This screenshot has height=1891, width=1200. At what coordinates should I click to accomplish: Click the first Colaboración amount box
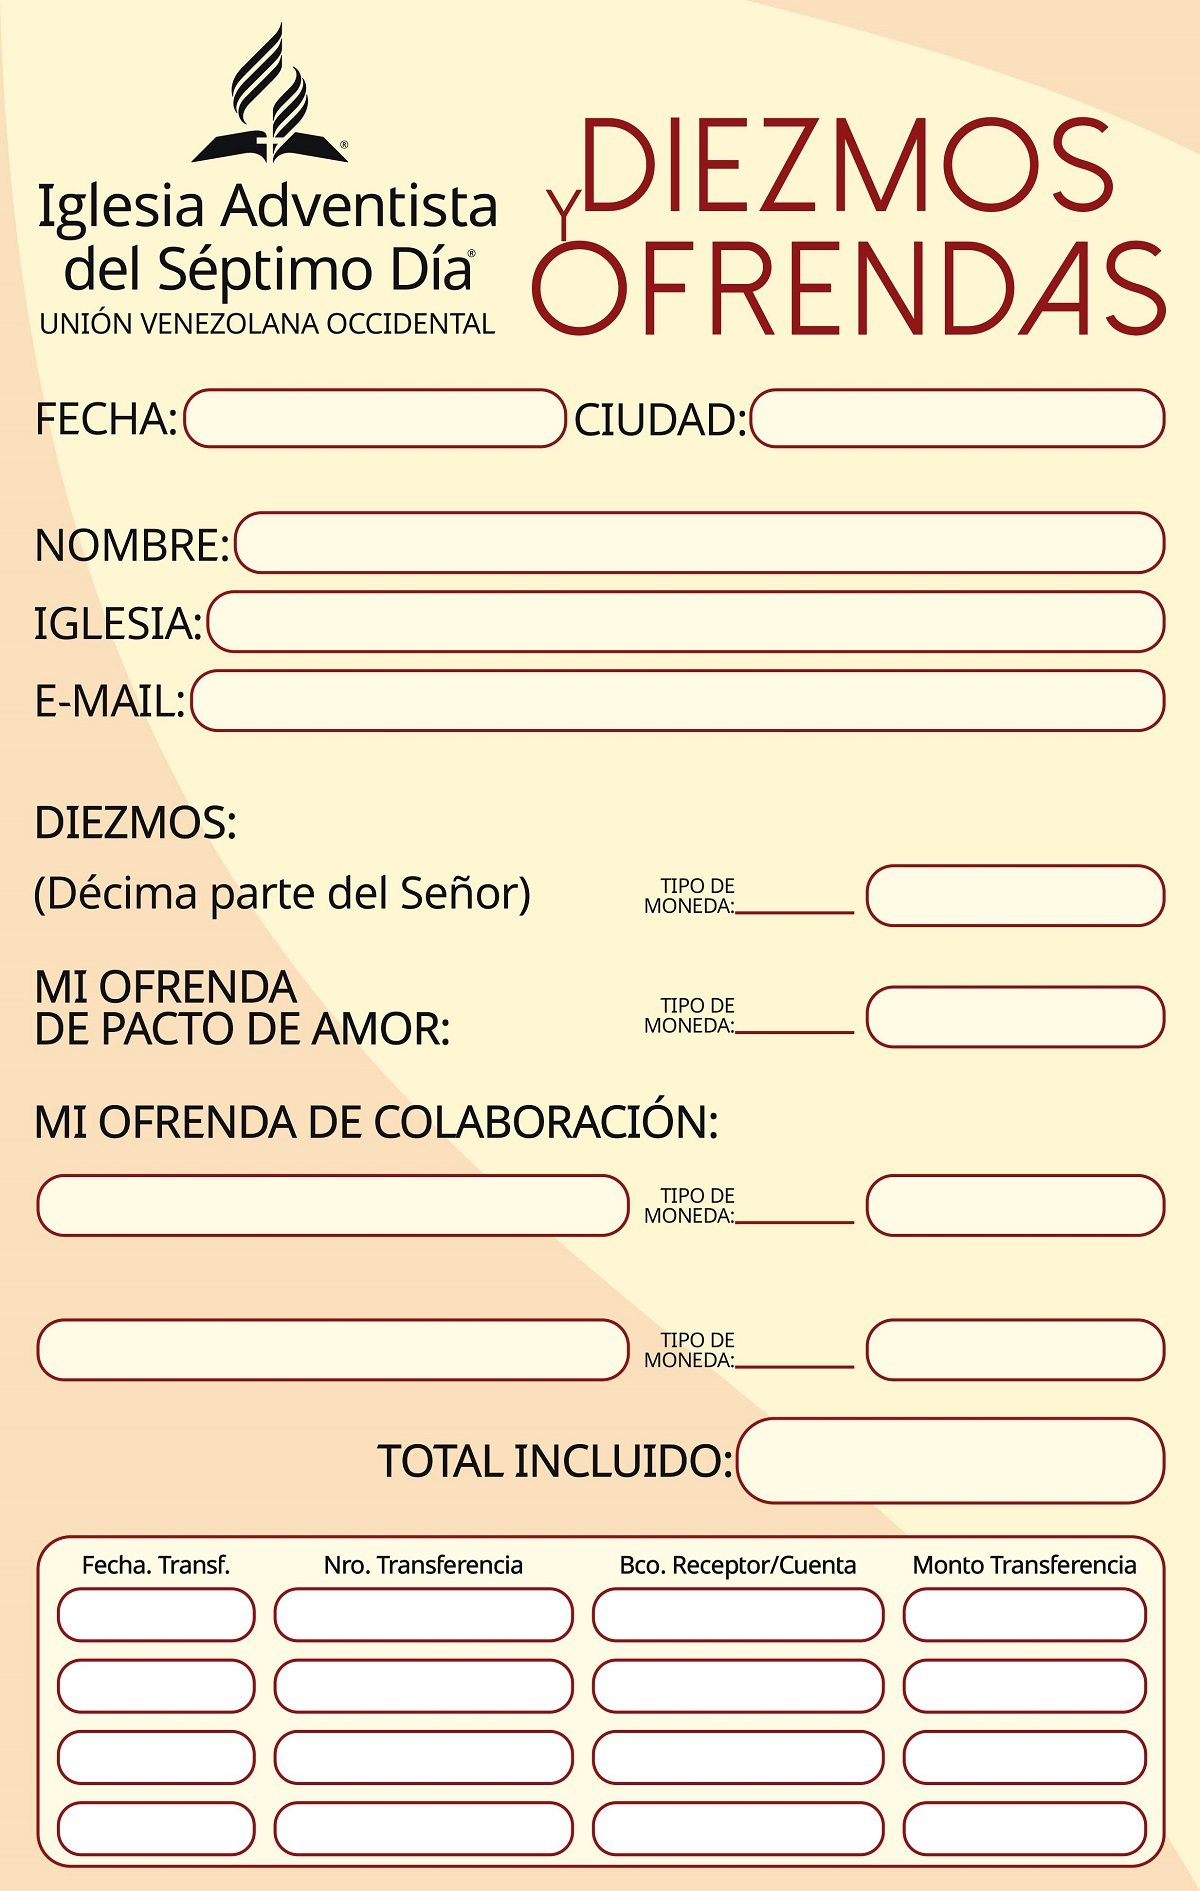[1015, 1205]
